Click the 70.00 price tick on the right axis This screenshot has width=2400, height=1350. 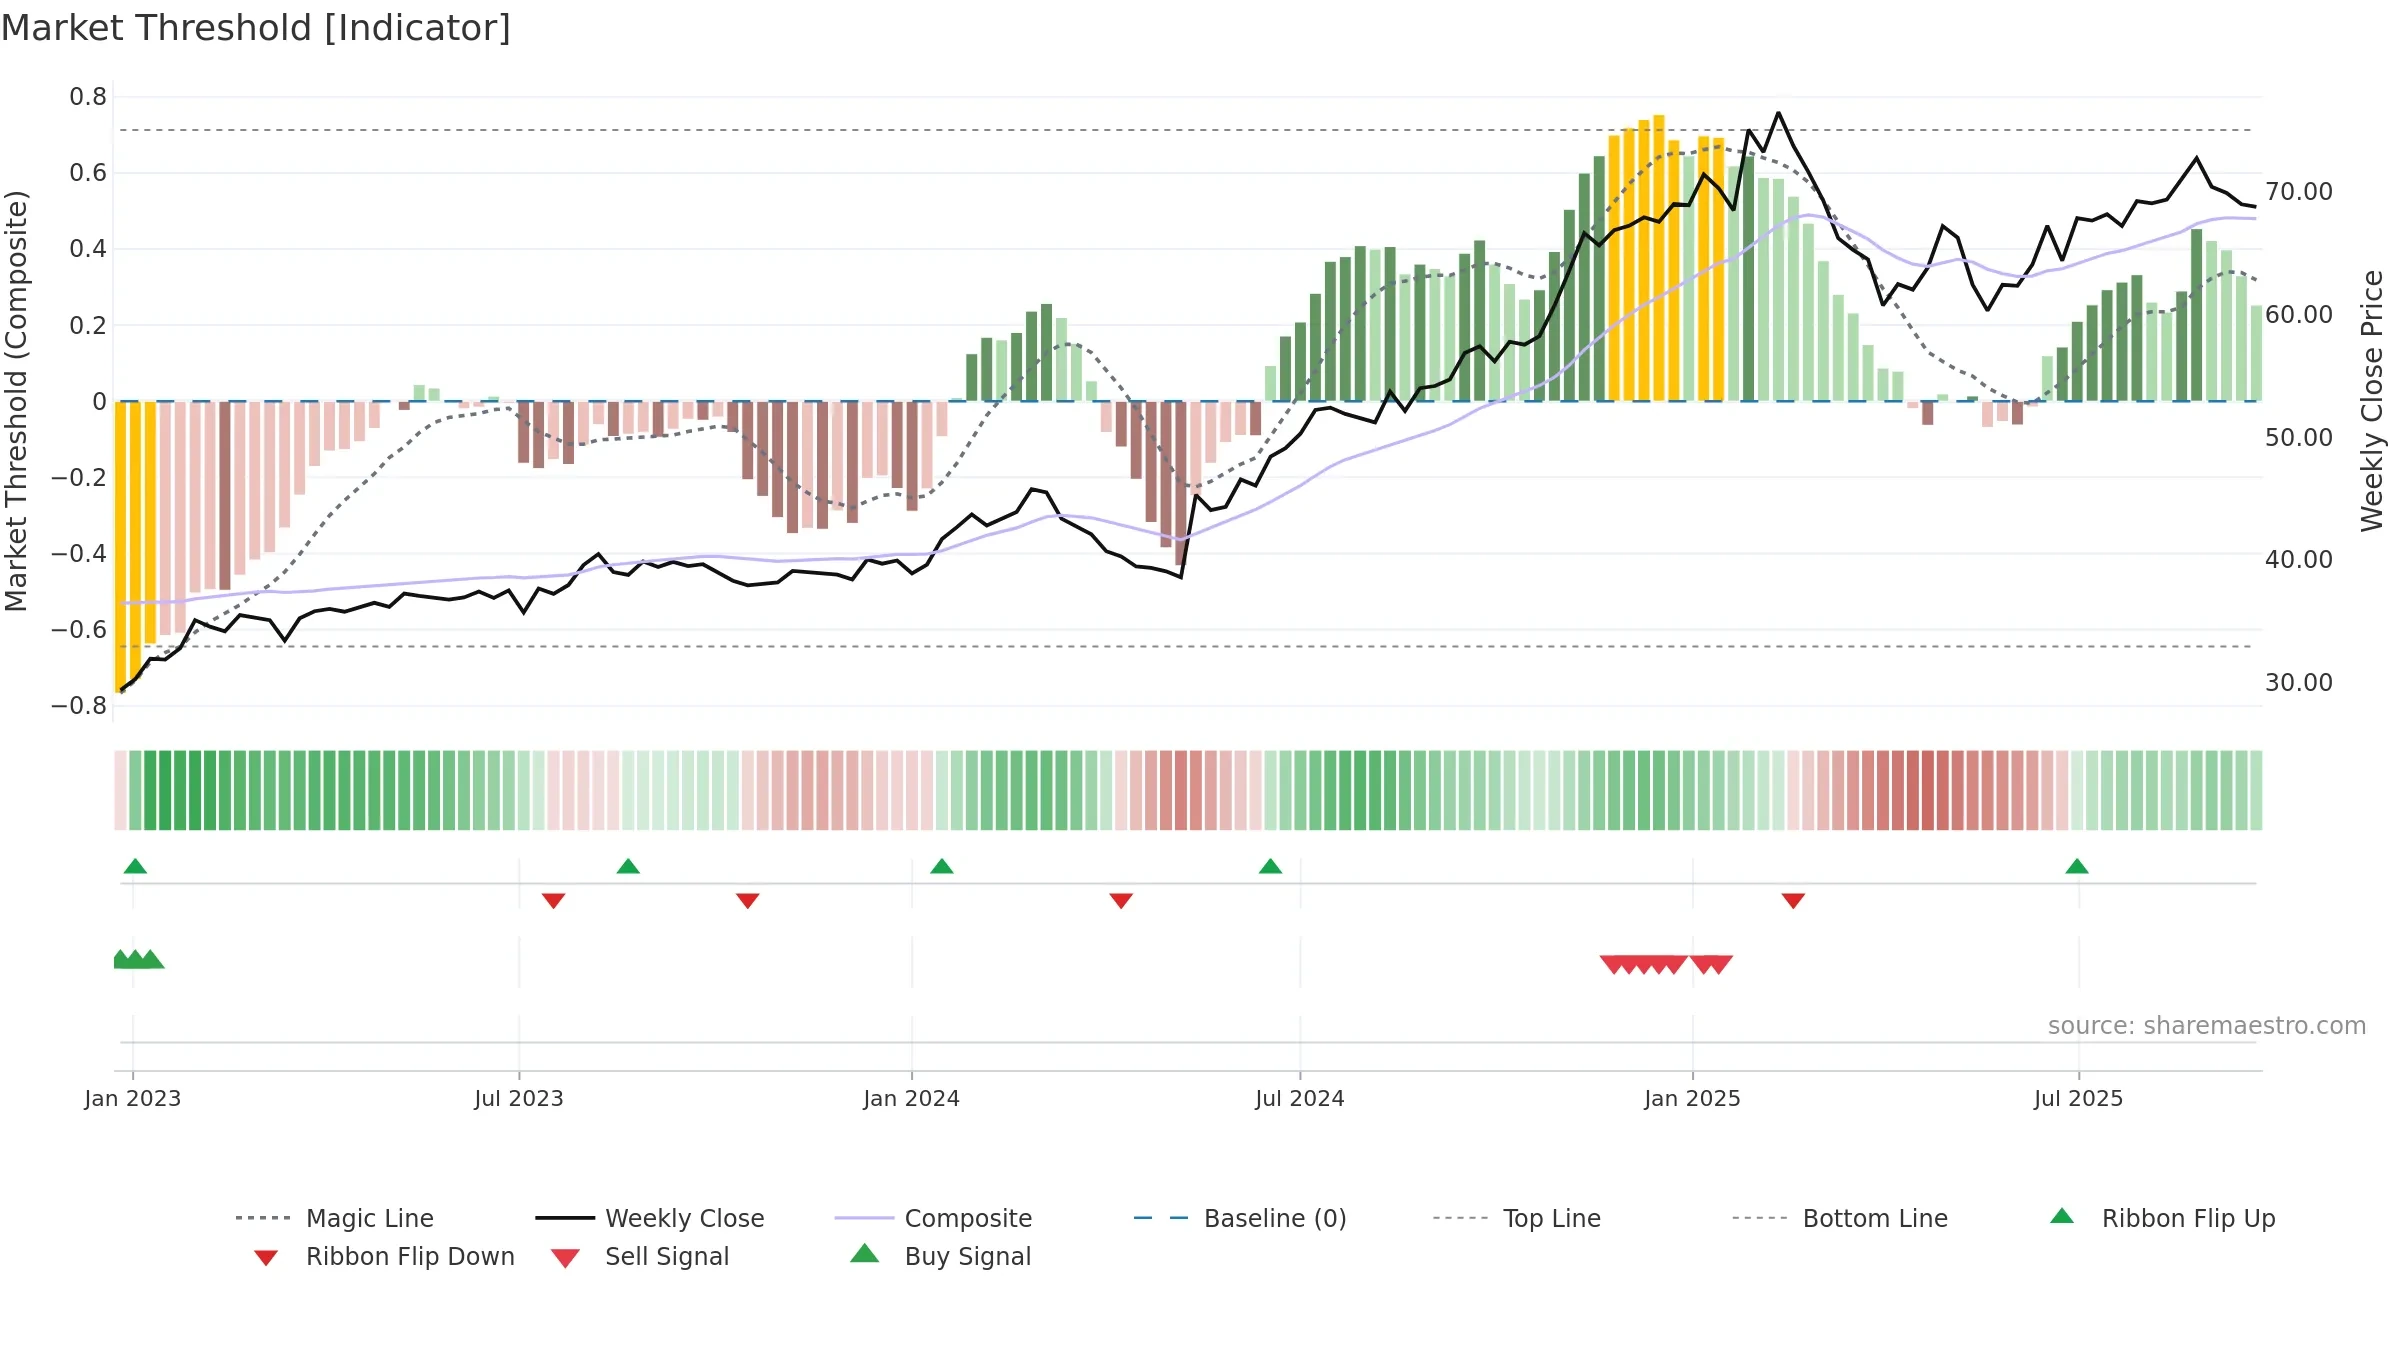[x=2299, y=191]
